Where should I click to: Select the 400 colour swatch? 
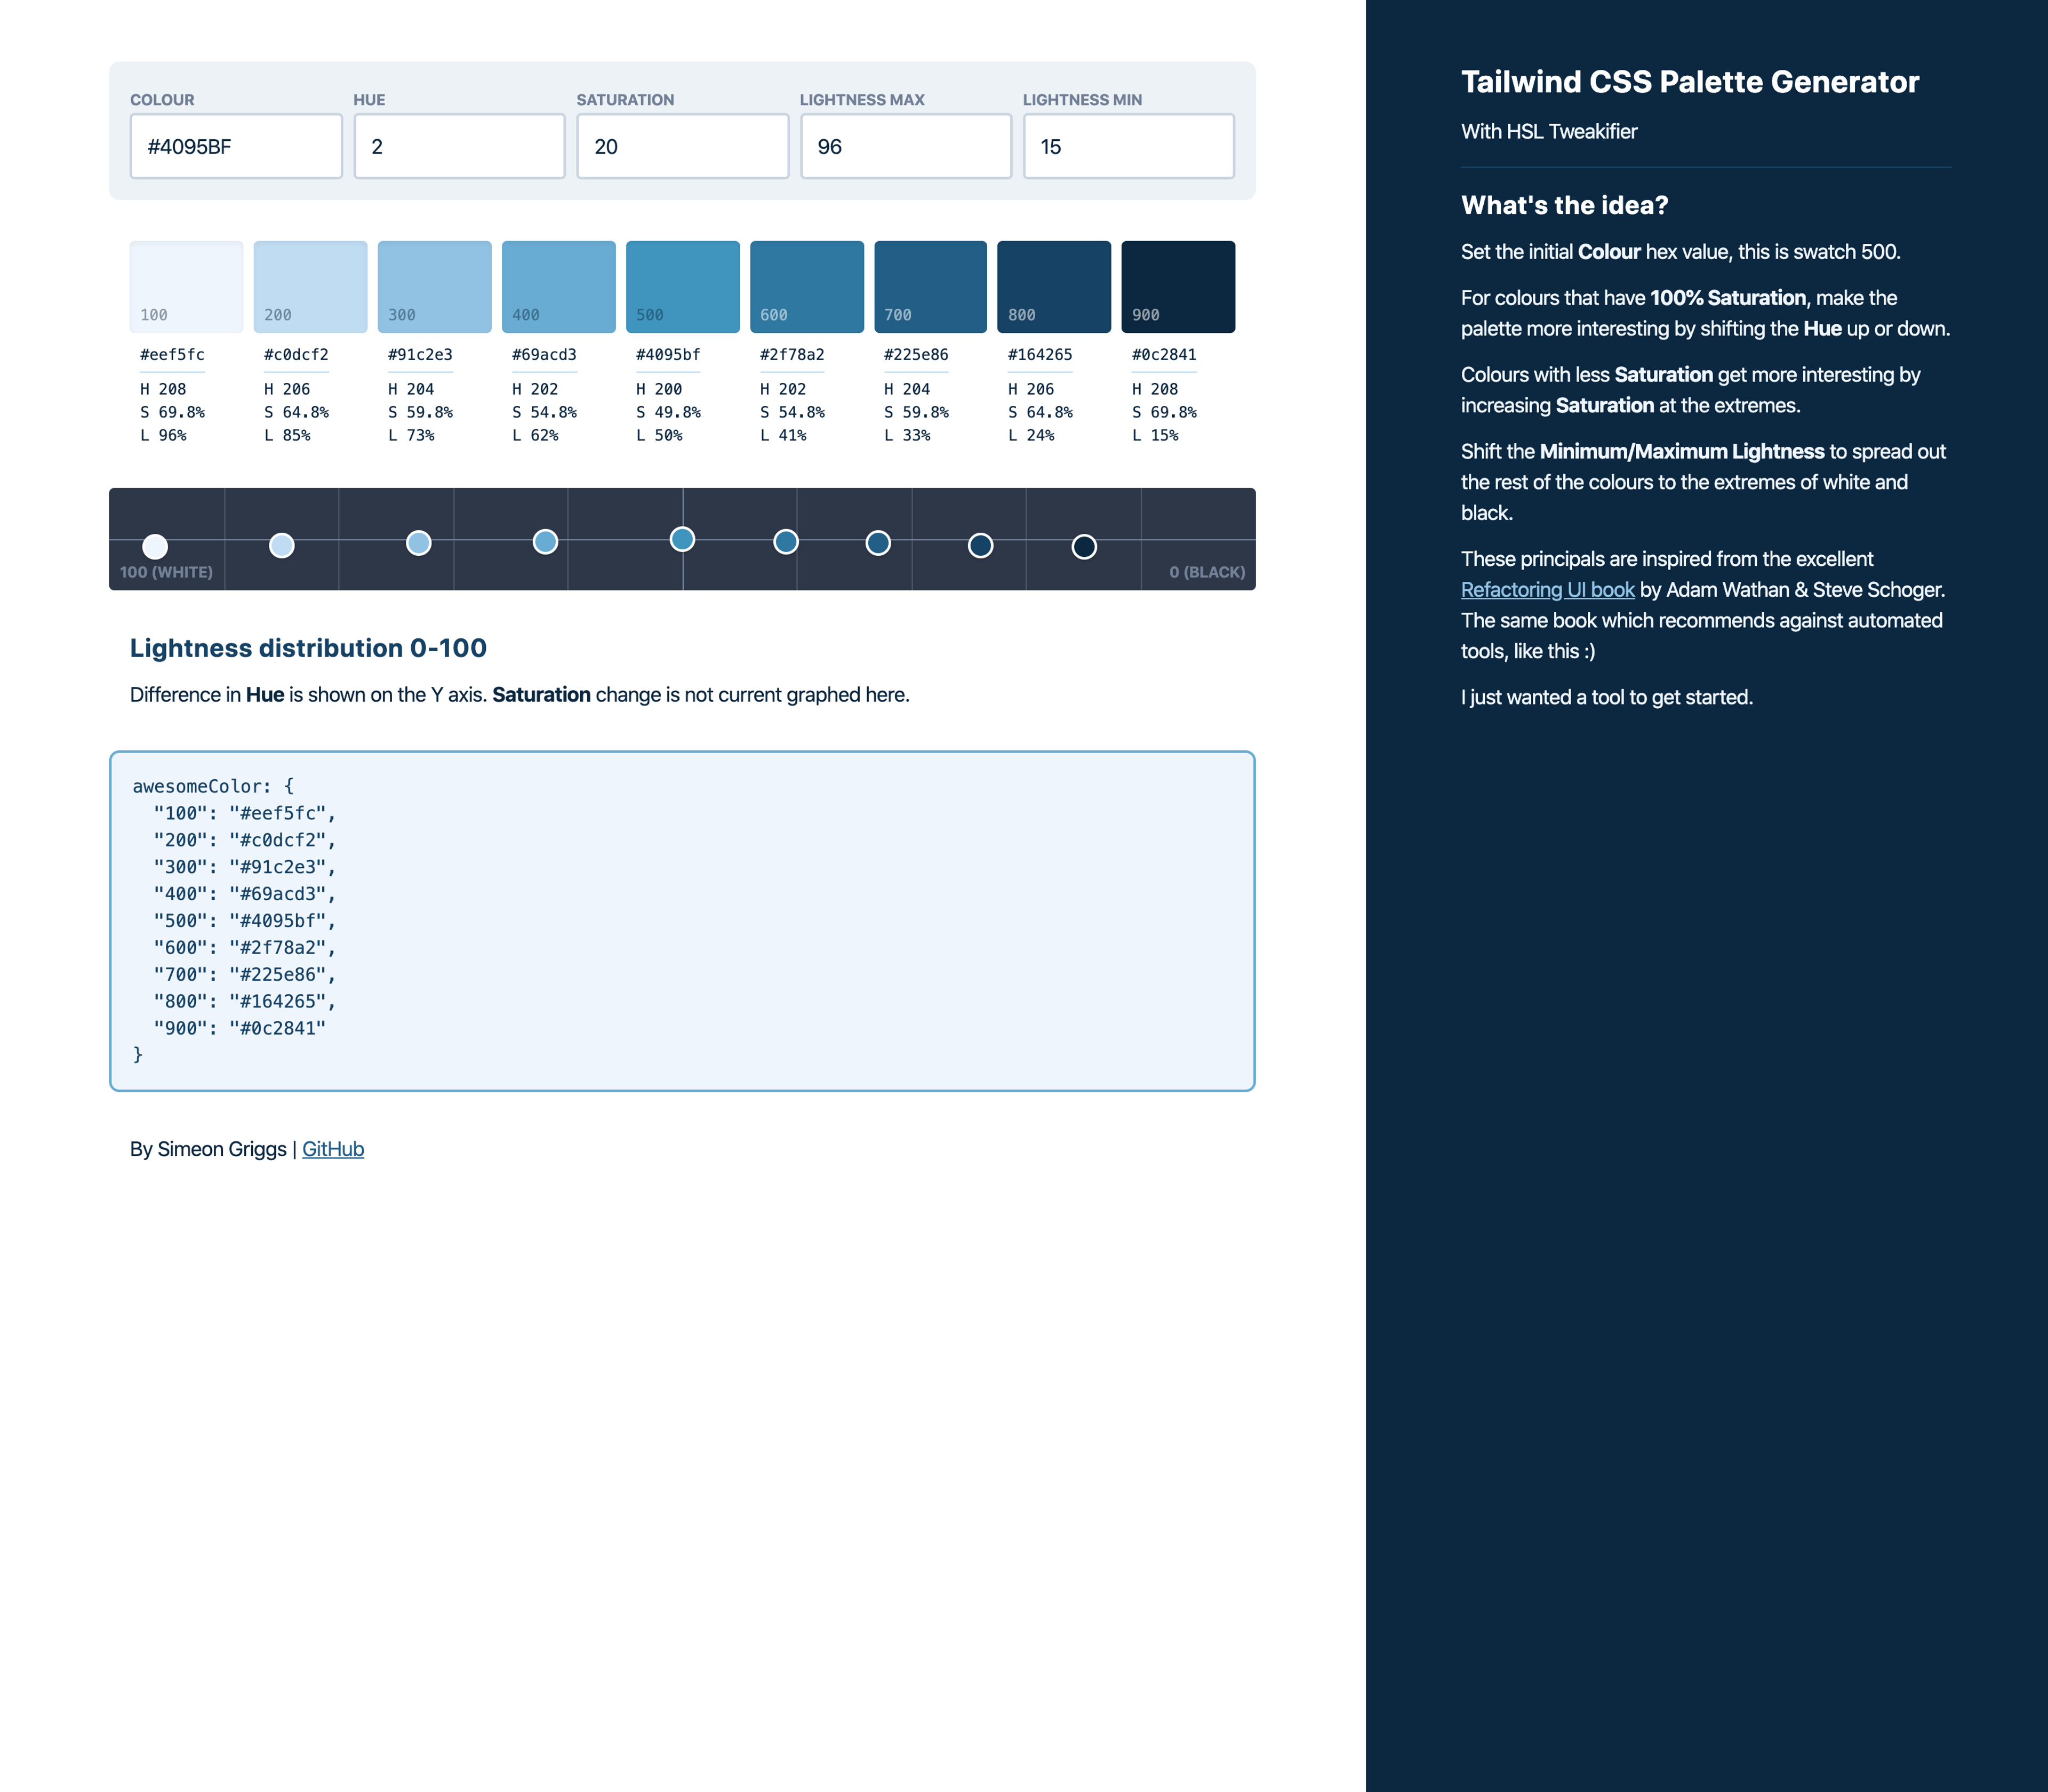pyautogui.click(x=558, y=286)
